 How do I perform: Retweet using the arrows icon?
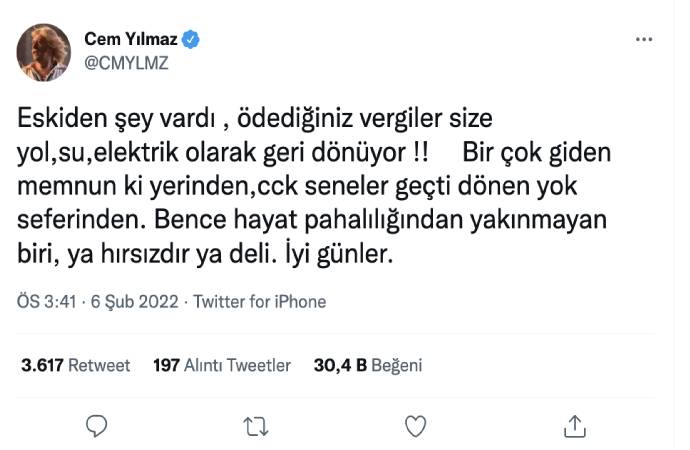255,426
